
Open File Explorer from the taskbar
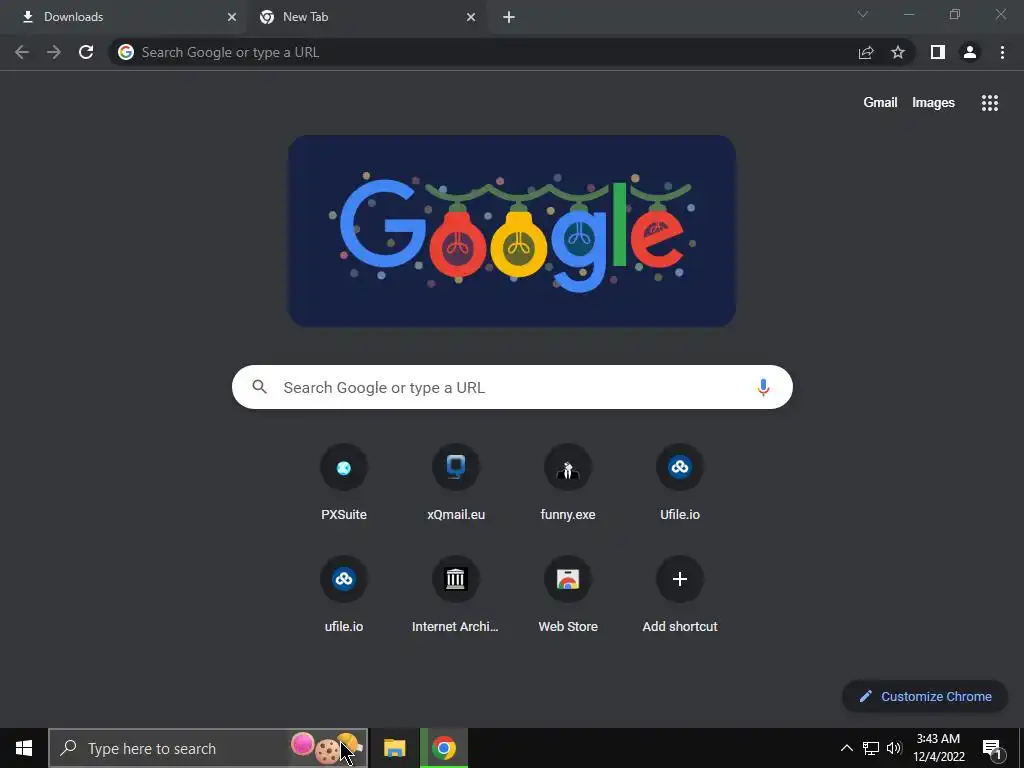point(394,748)
